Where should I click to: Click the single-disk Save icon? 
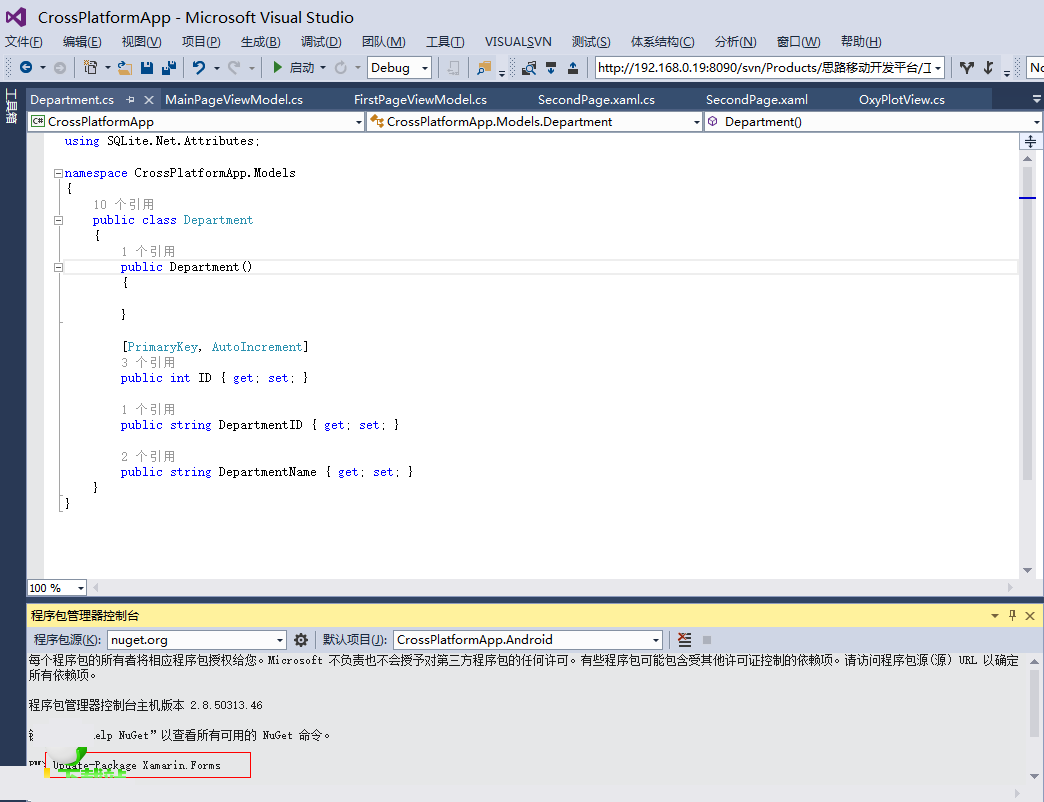(x=147, y=68)
